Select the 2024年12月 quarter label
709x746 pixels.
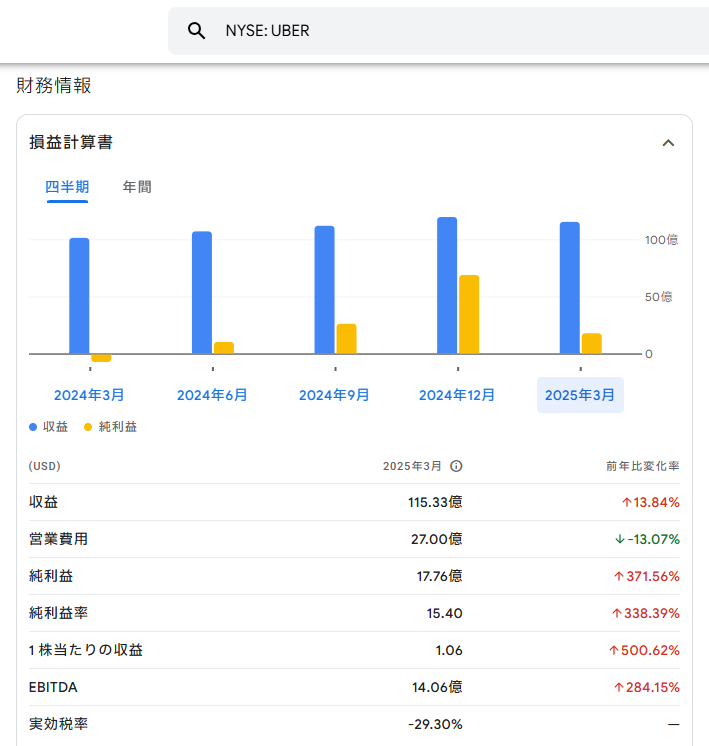click(457, 395)
